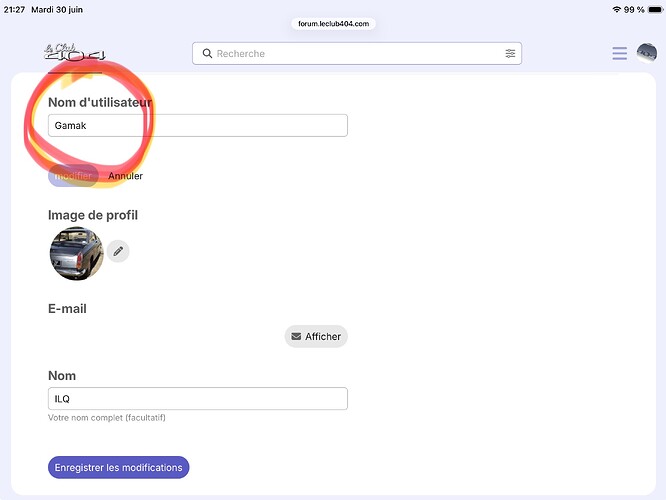The width and height of the screenshot is (666, 500).
Task: Open the hamburger menu
Action: tap(619, 54)
